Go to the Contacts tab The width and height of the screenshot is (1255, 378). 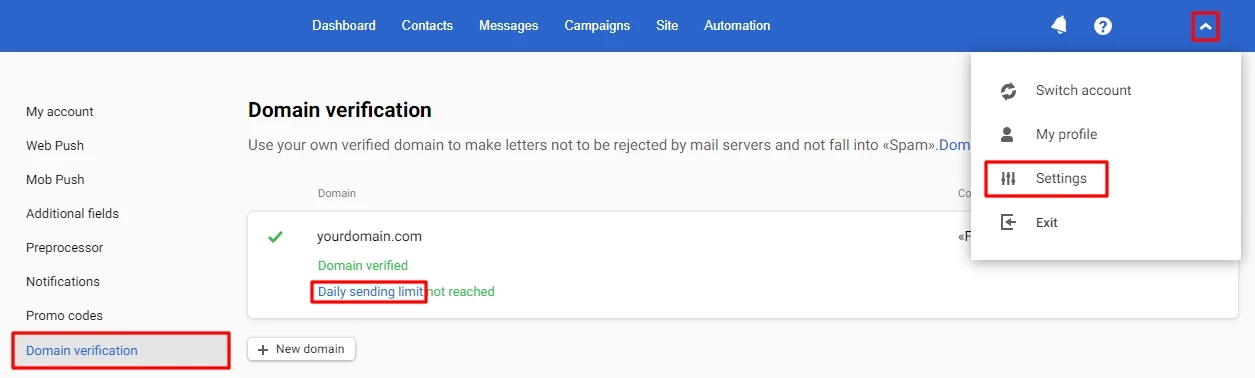pyautogui.click(x=427, y=26)
